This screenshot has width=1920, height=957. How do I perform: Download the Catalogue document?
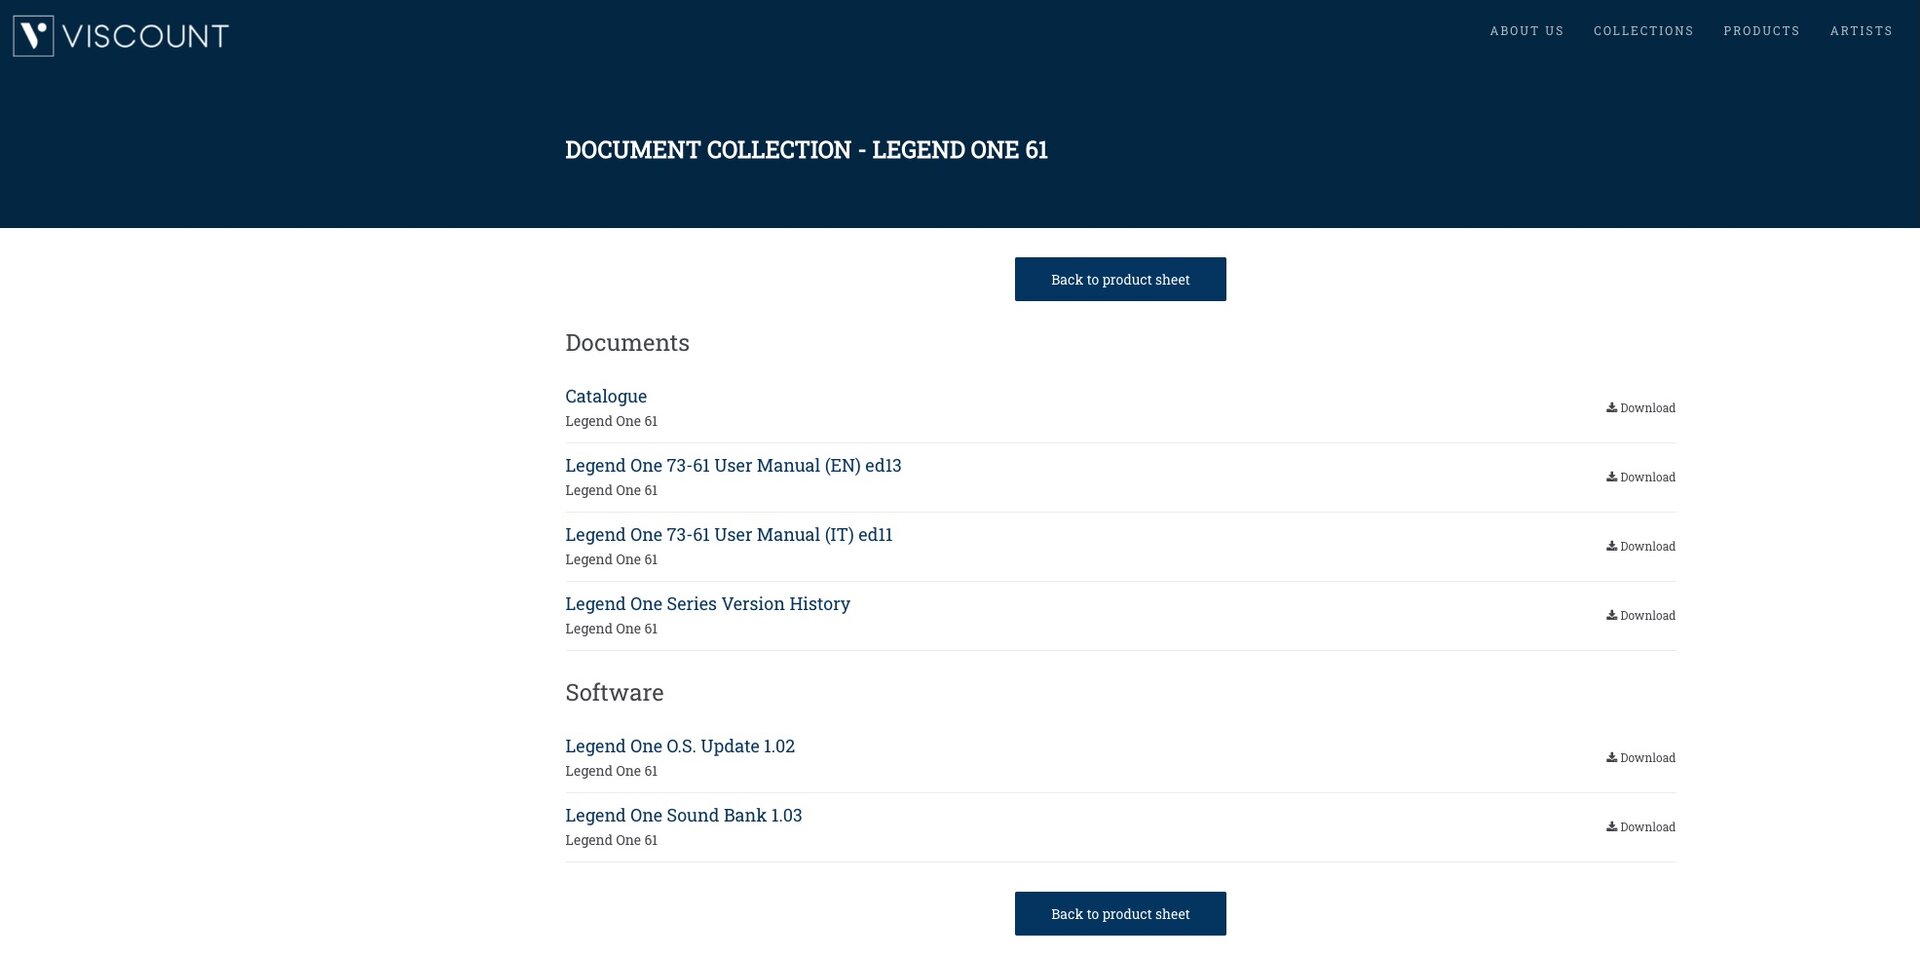(1641, 408)
